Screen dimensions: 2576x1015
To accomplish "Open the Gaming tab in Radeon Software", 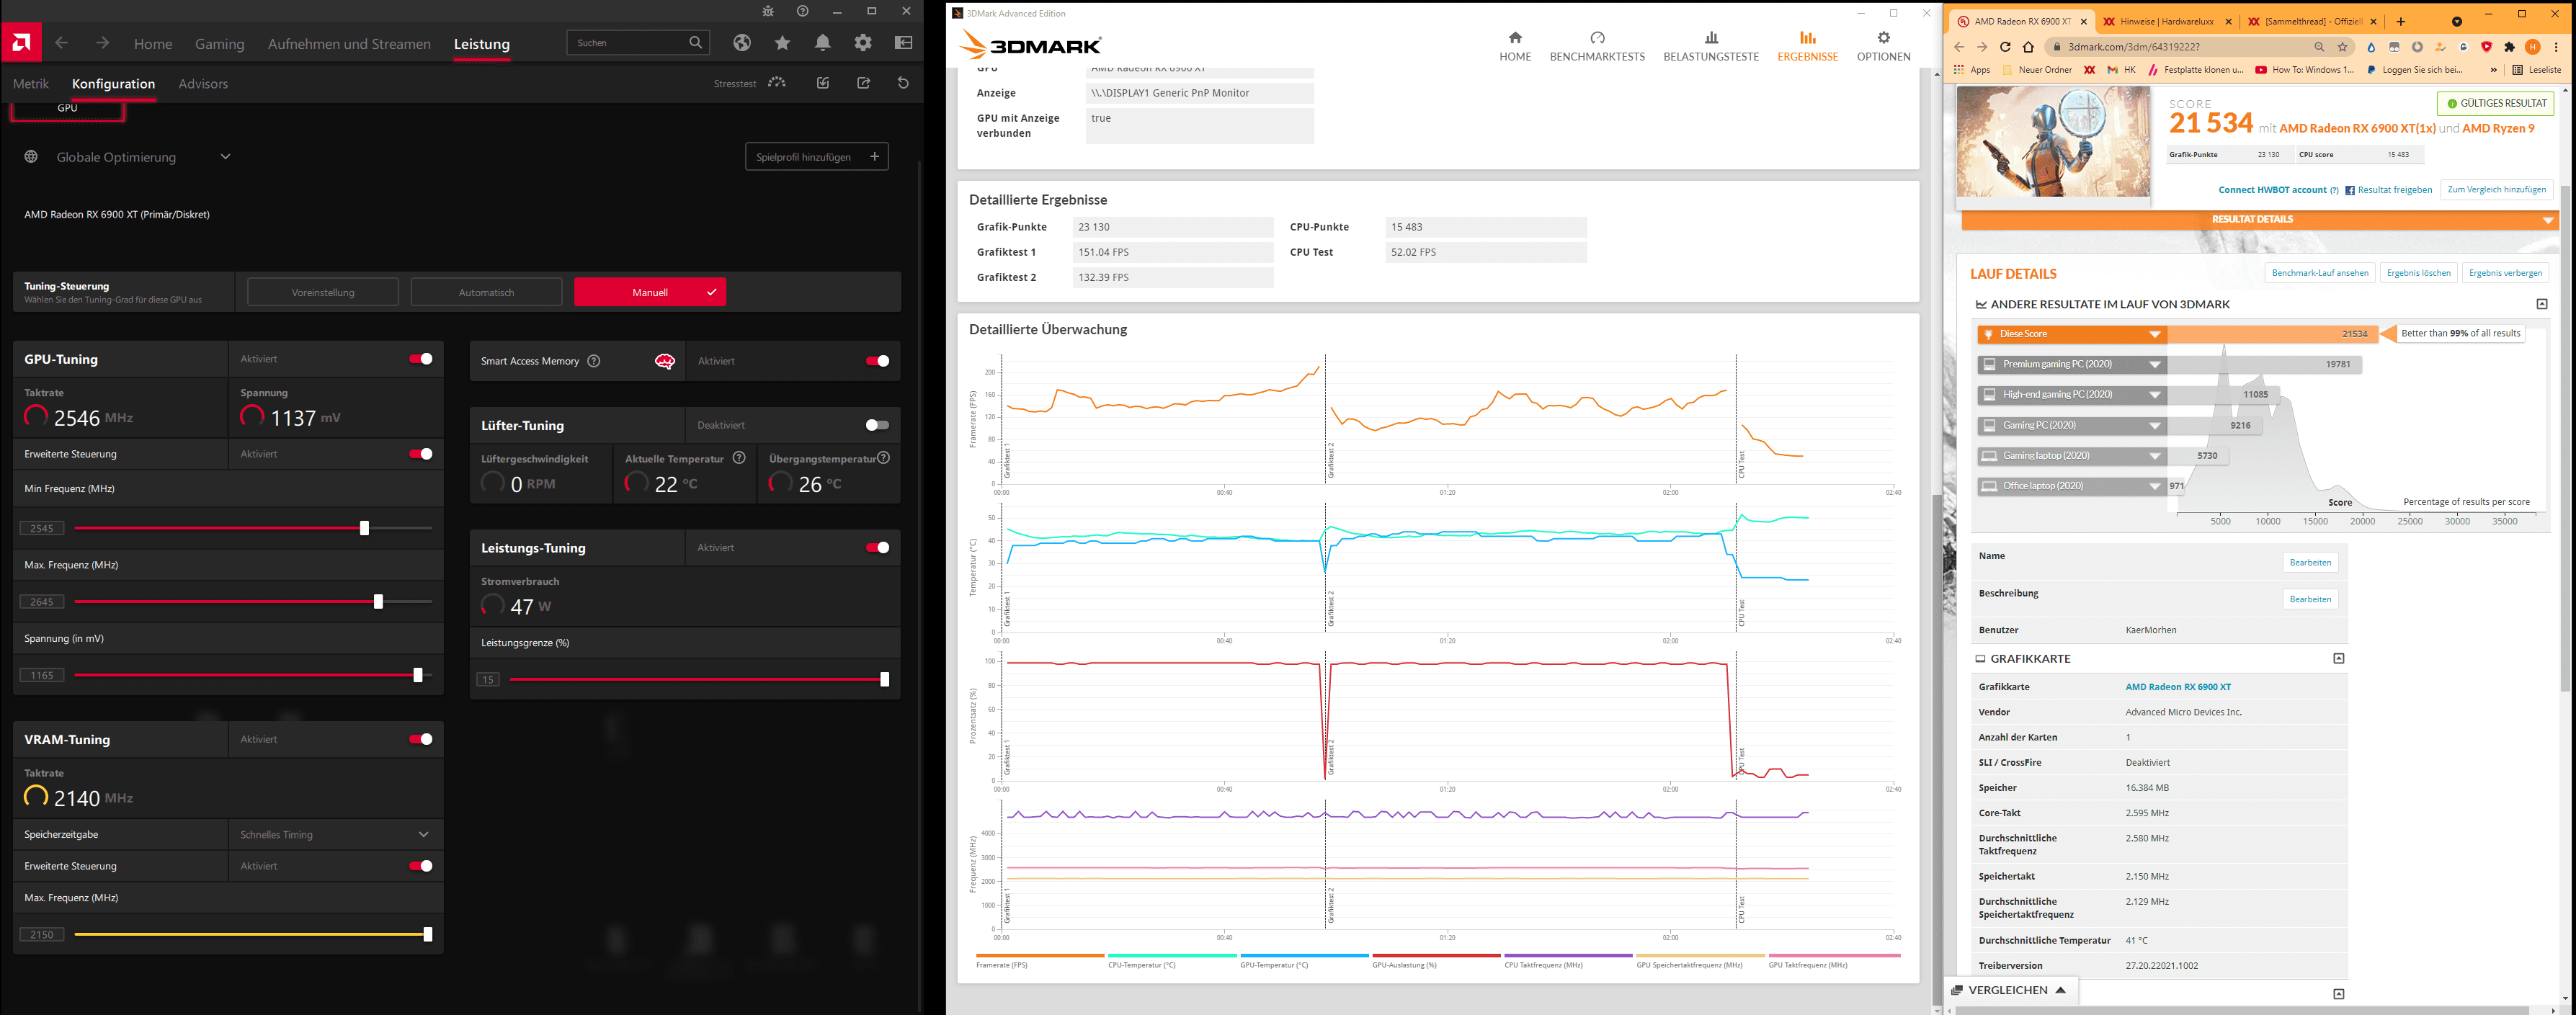I will tap(220, 44).
